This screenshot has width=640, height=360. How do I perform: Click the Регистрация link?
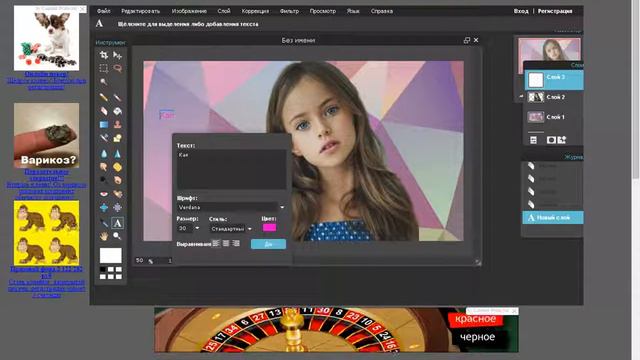[555, 11]
